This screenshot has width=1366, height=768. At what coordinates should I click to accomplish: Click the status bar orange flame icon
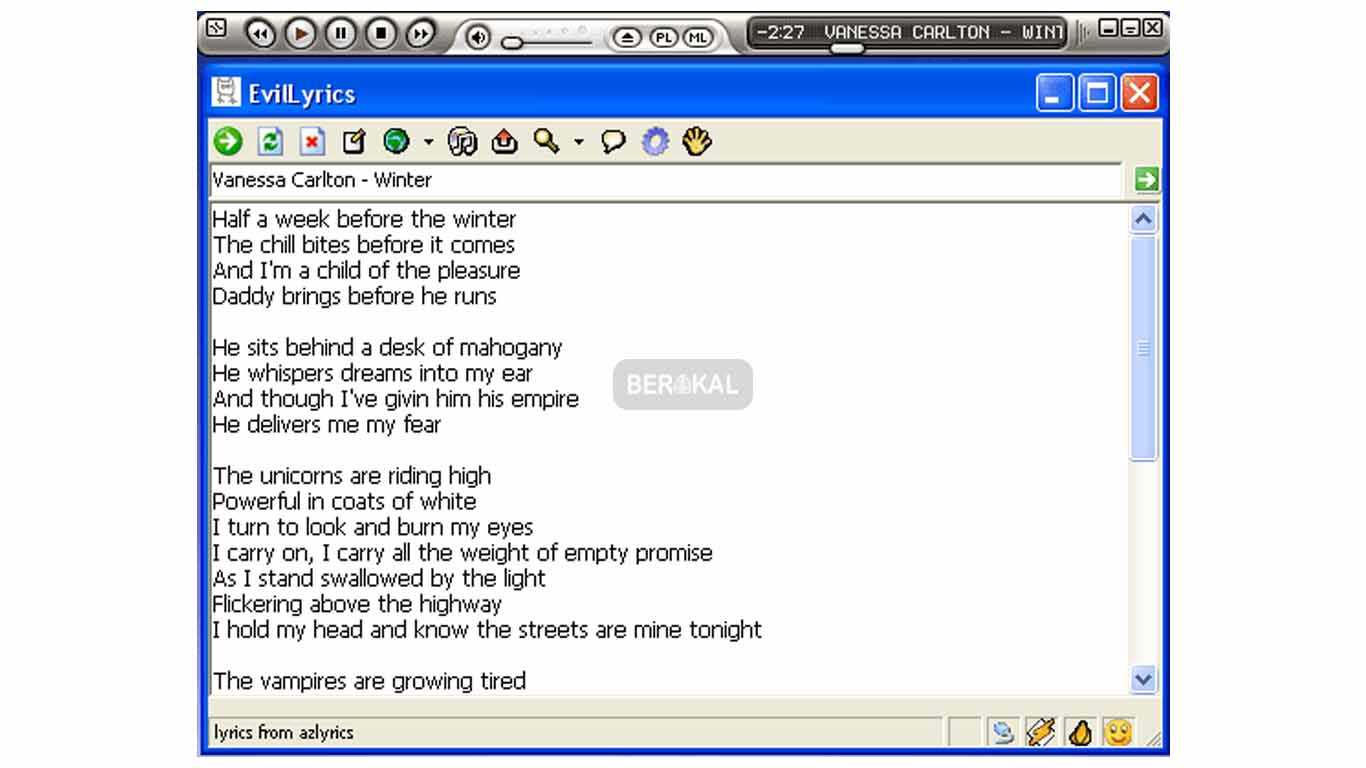1080,733
